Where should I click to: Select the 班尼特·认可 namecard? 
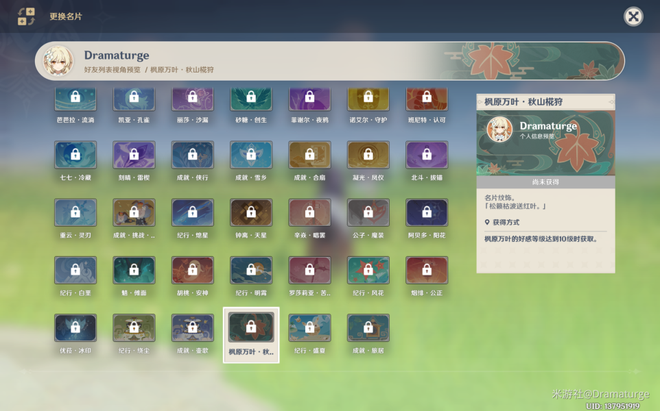click(426, 100)
